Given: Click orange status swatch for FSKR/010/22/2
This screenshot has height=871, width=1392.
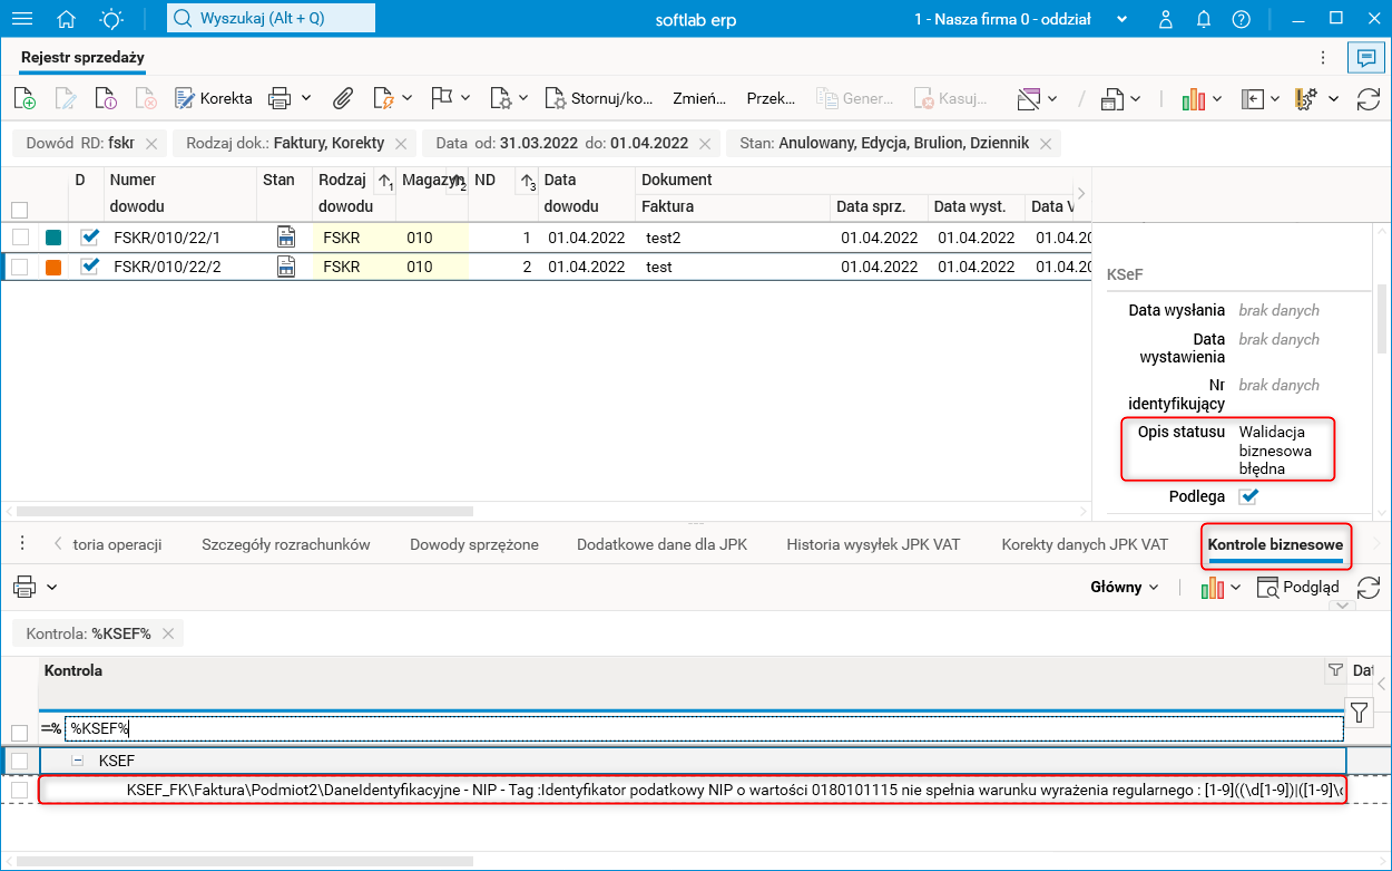Looking at the screenshot, I should pyautogui.click(x=54, y=267).
